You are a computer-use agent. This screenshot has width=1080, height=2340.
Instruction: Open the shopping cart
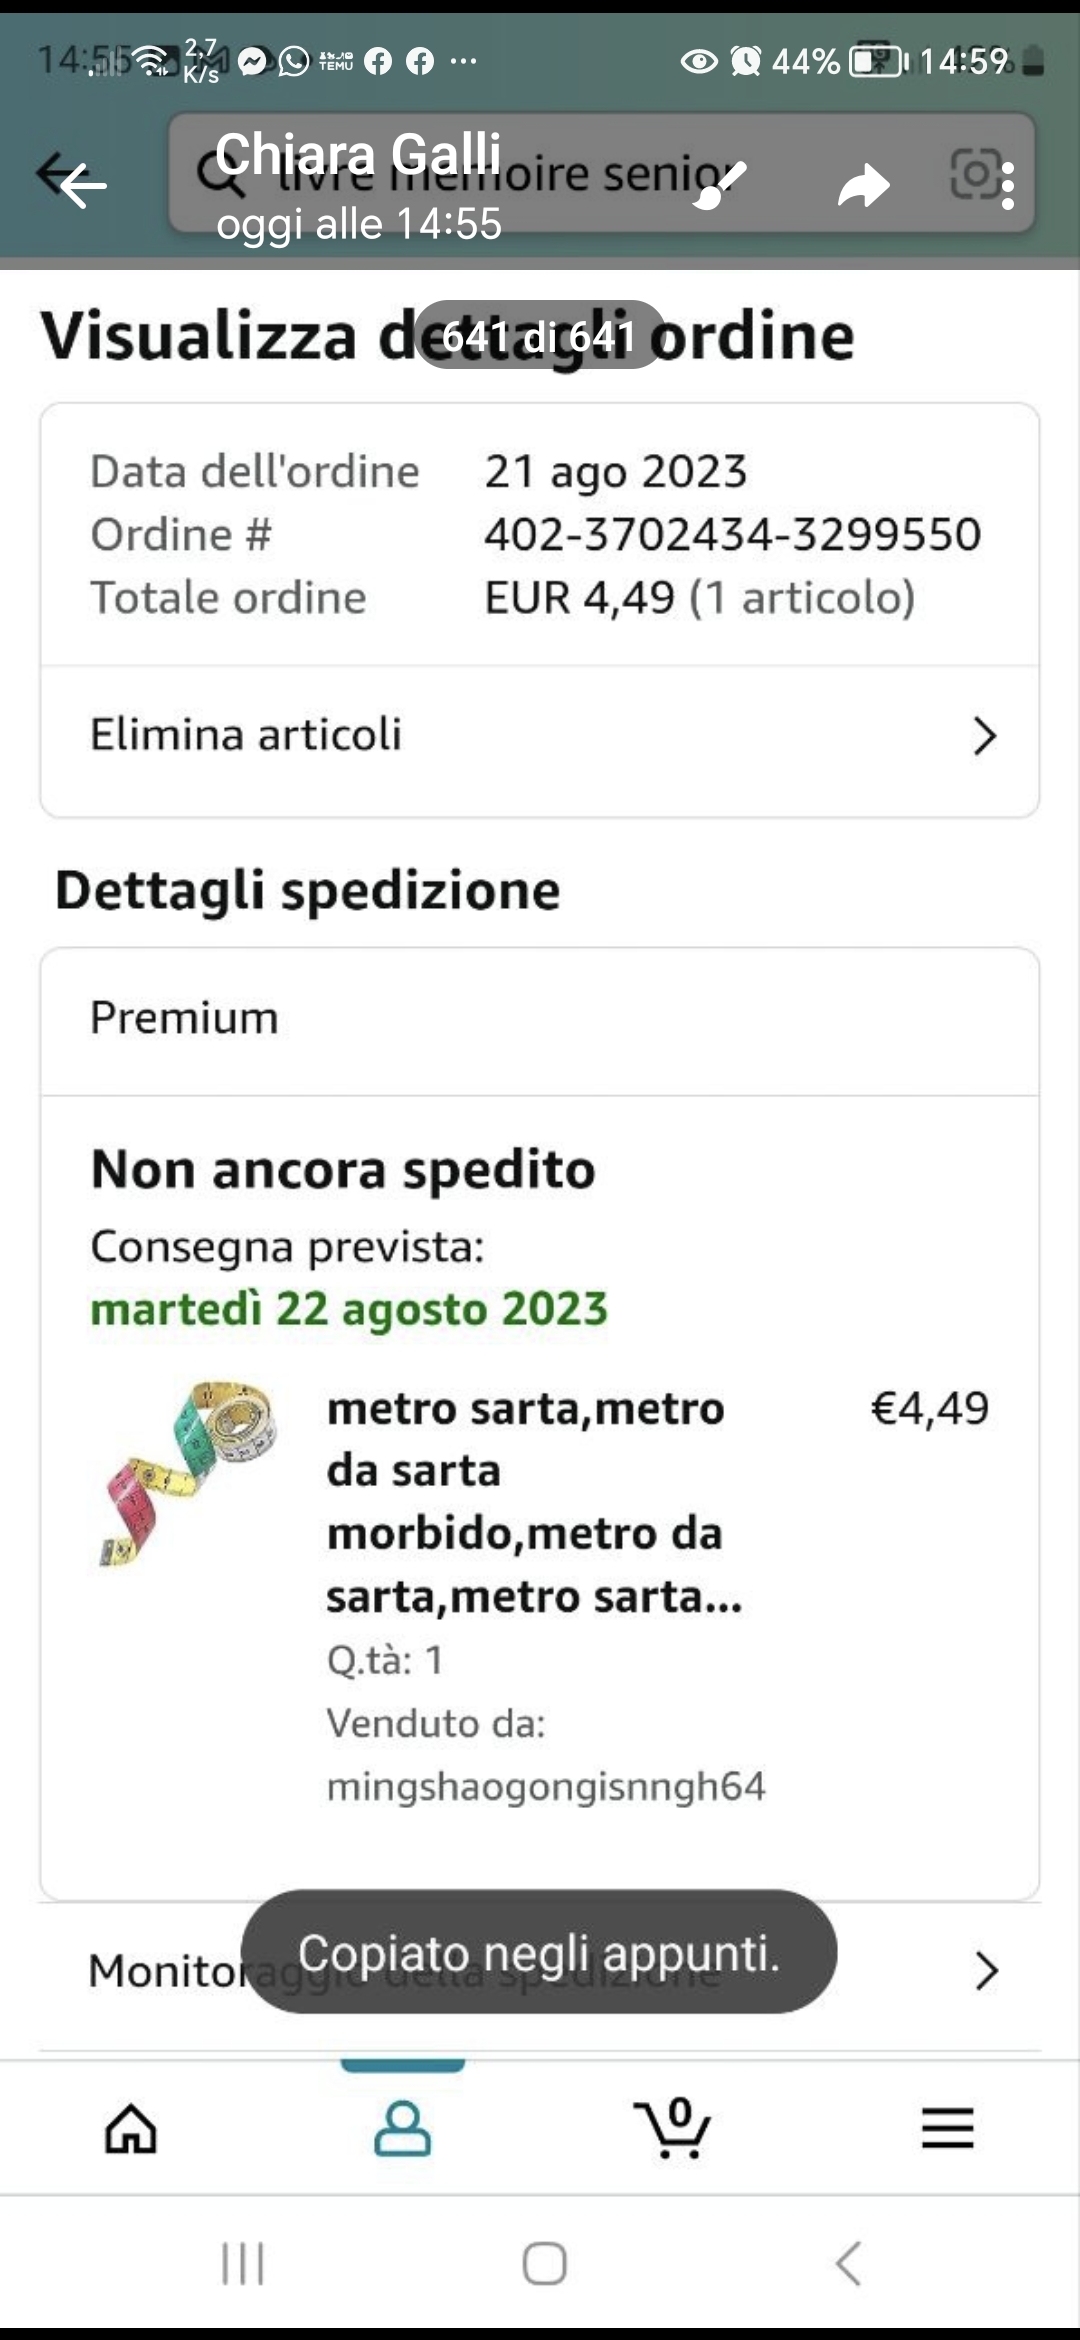[x=673, y=2127]
